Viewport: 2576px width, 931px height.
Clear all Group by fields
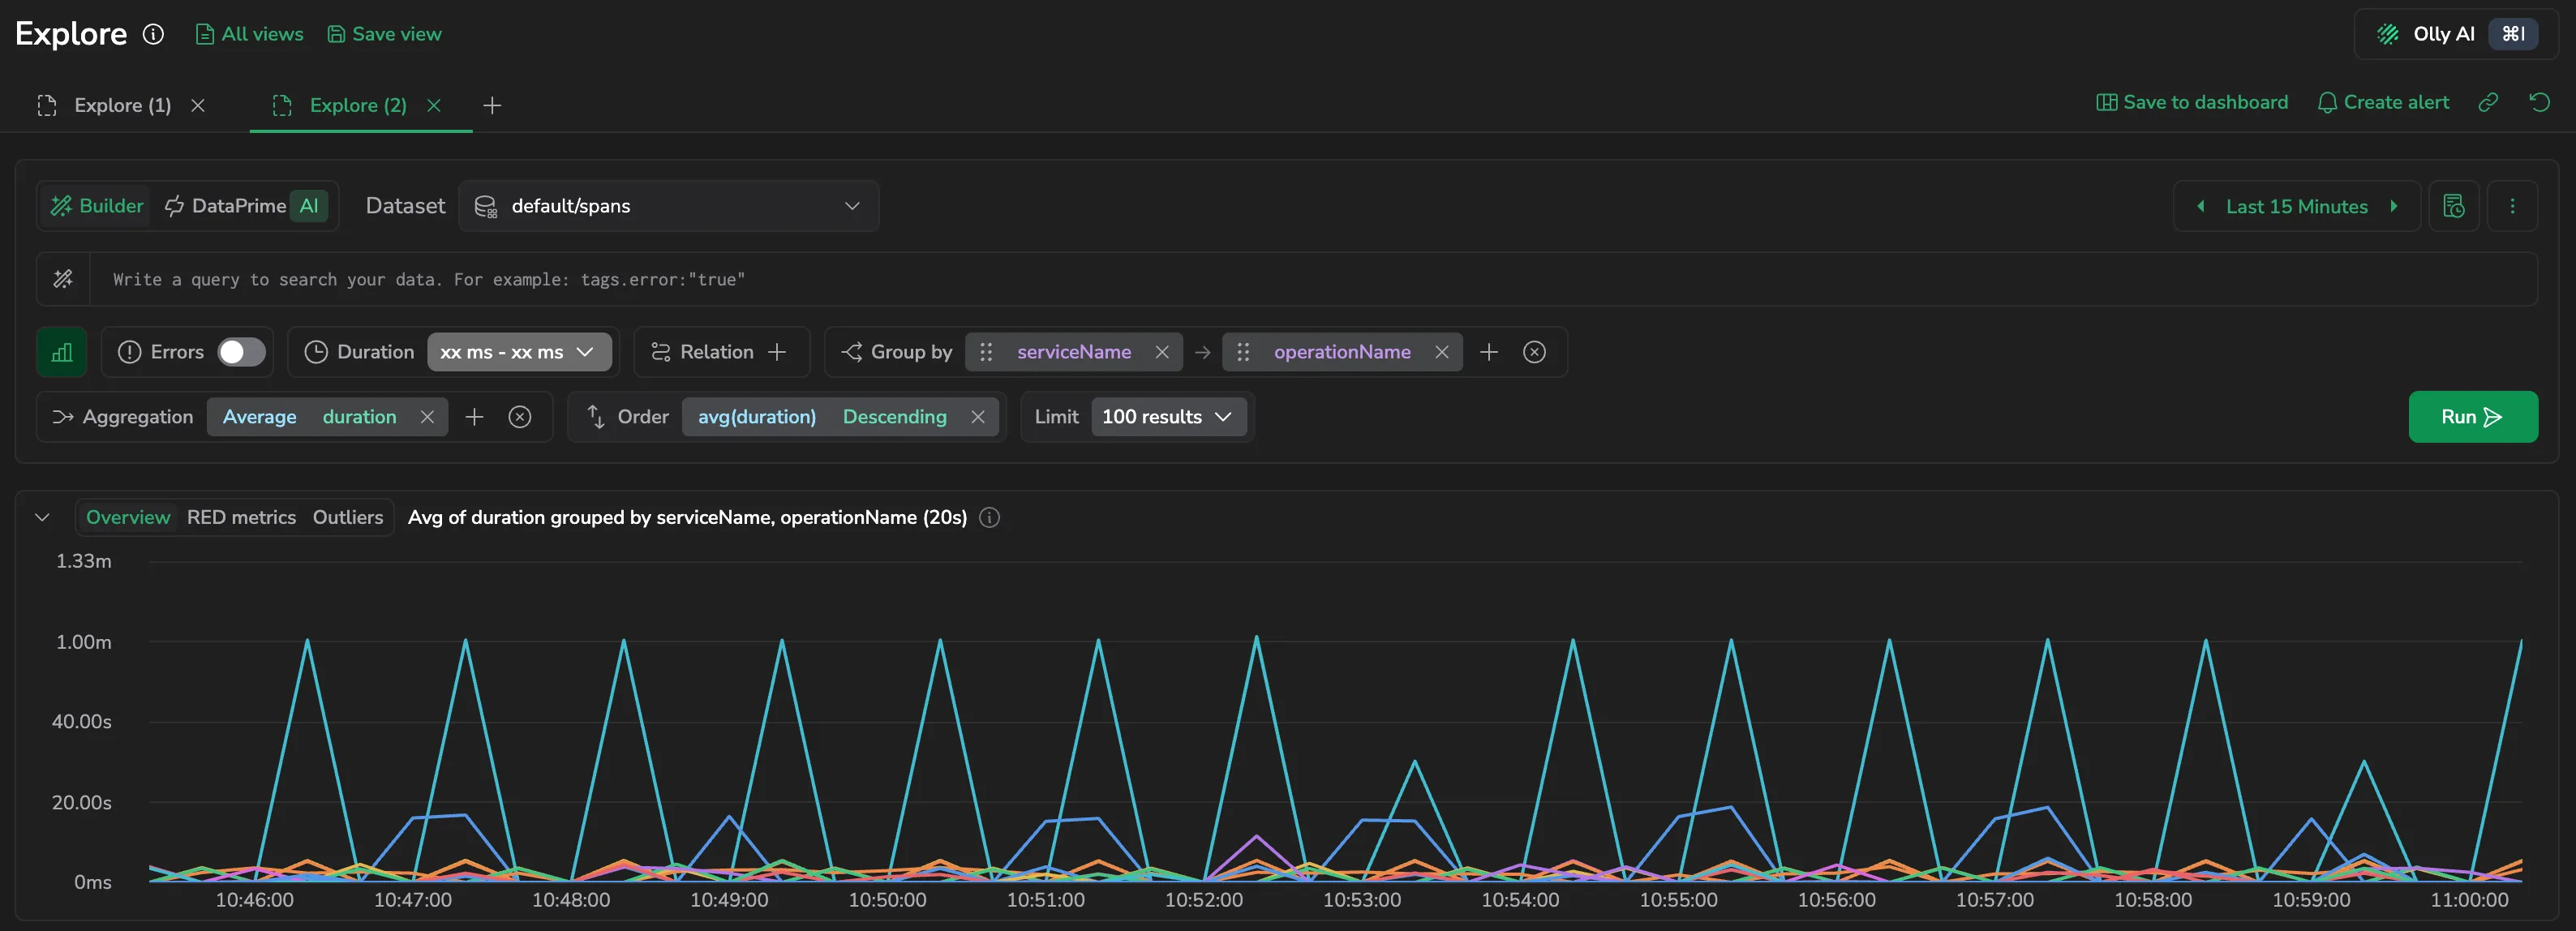(1534, 352)
